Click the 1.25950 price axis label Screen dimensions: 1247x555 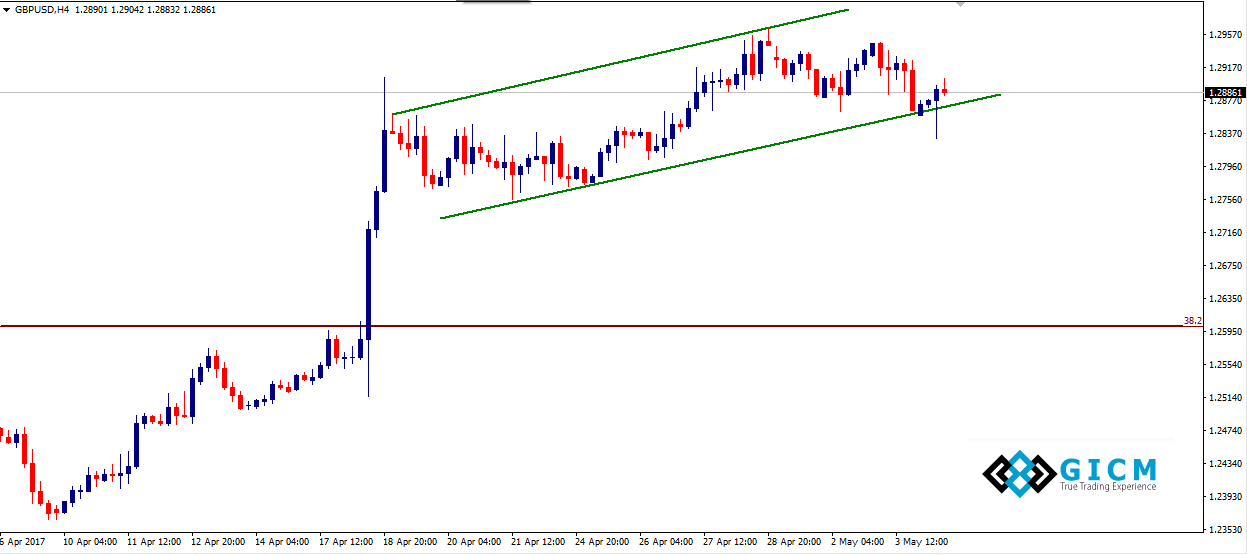pos(1225,332)
